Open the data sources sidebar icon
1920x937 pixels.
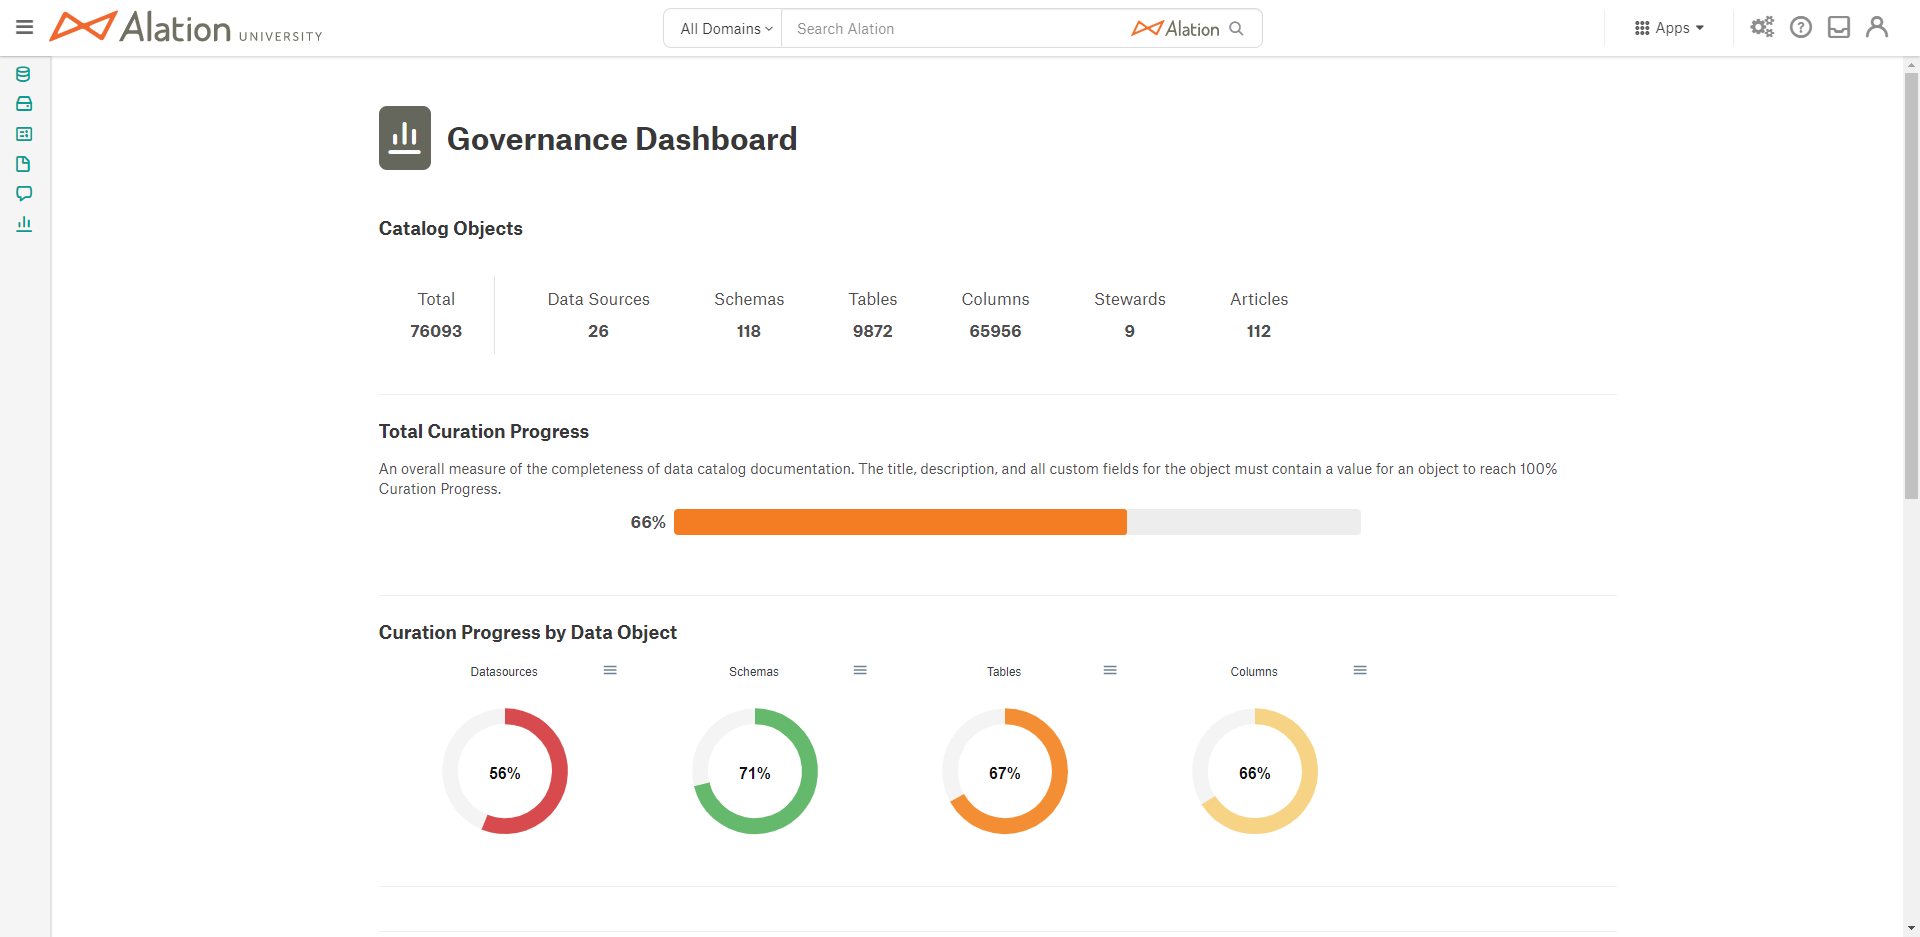click(24, 74)
